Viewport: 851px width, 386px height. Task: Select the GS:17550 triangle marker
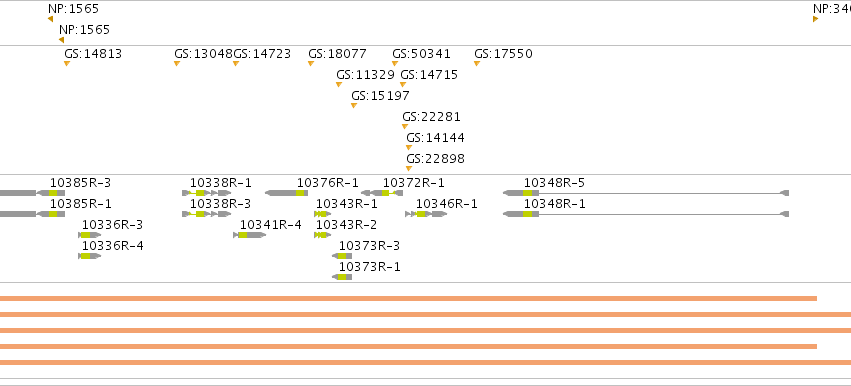point(477,64)
